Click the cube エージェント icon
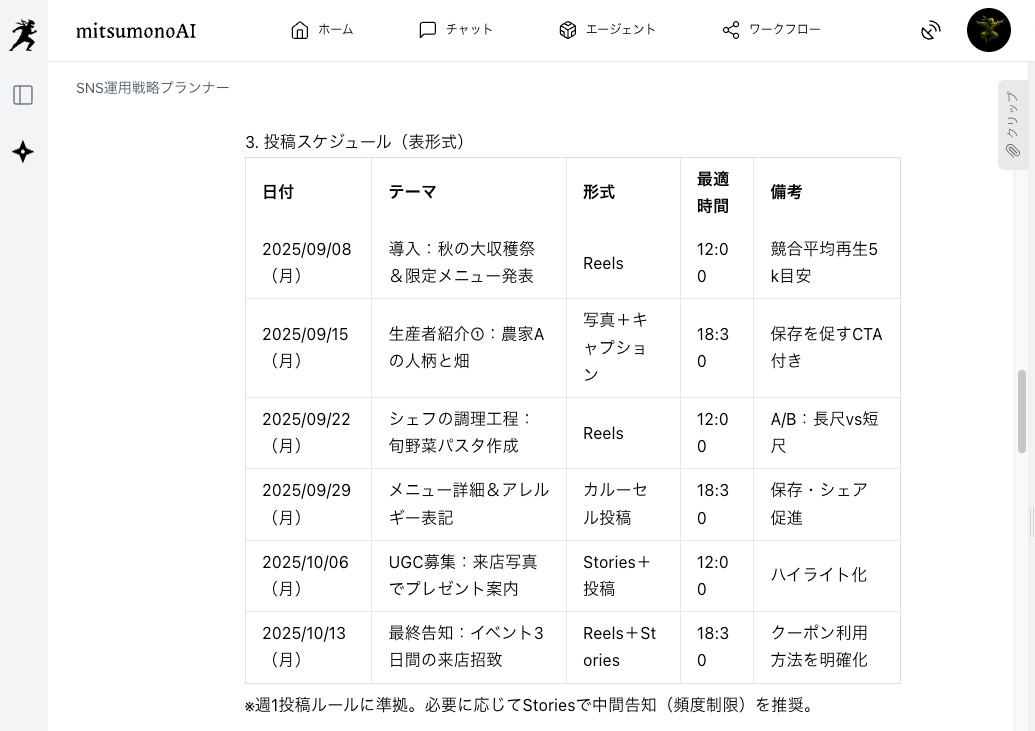Image resolution: width=1035 pixels, height=731 pixels. point(568,30)
